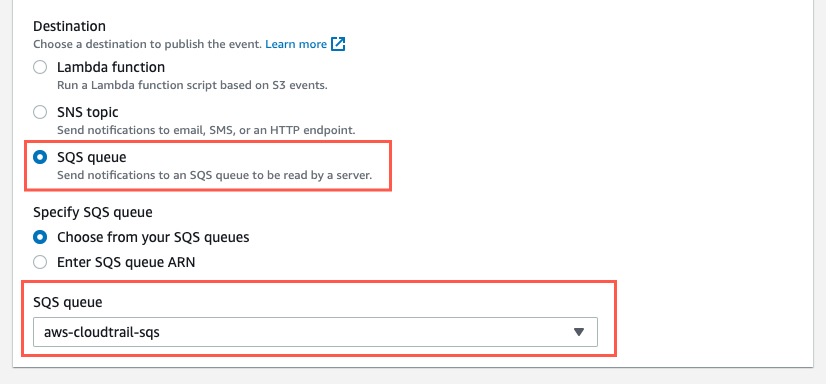Select the SQS queue destination radio button
The height and width of the screenshot is (384, 826).
point(40,157)
